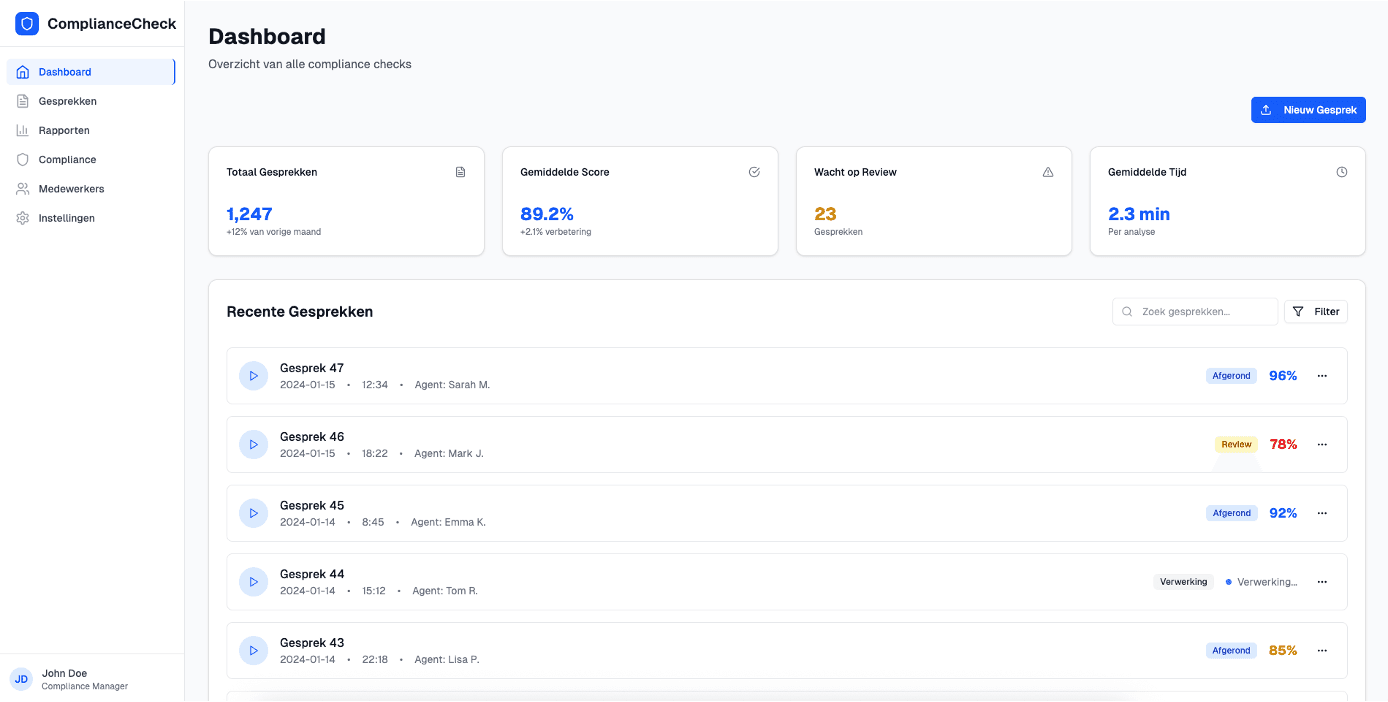The image size is (1388, 702).
Task: Open the Compliance menu item
Action: [91, 159]
